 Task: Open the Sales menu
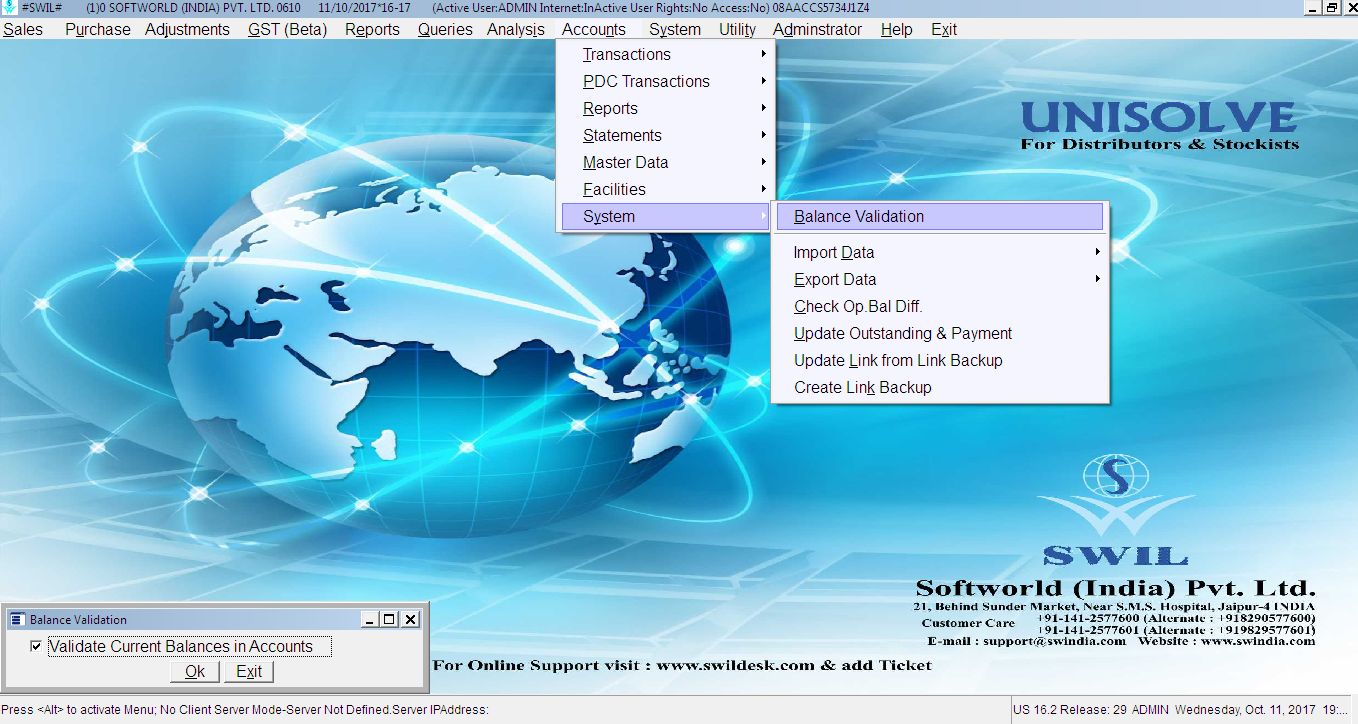click(x=23, y=30)
